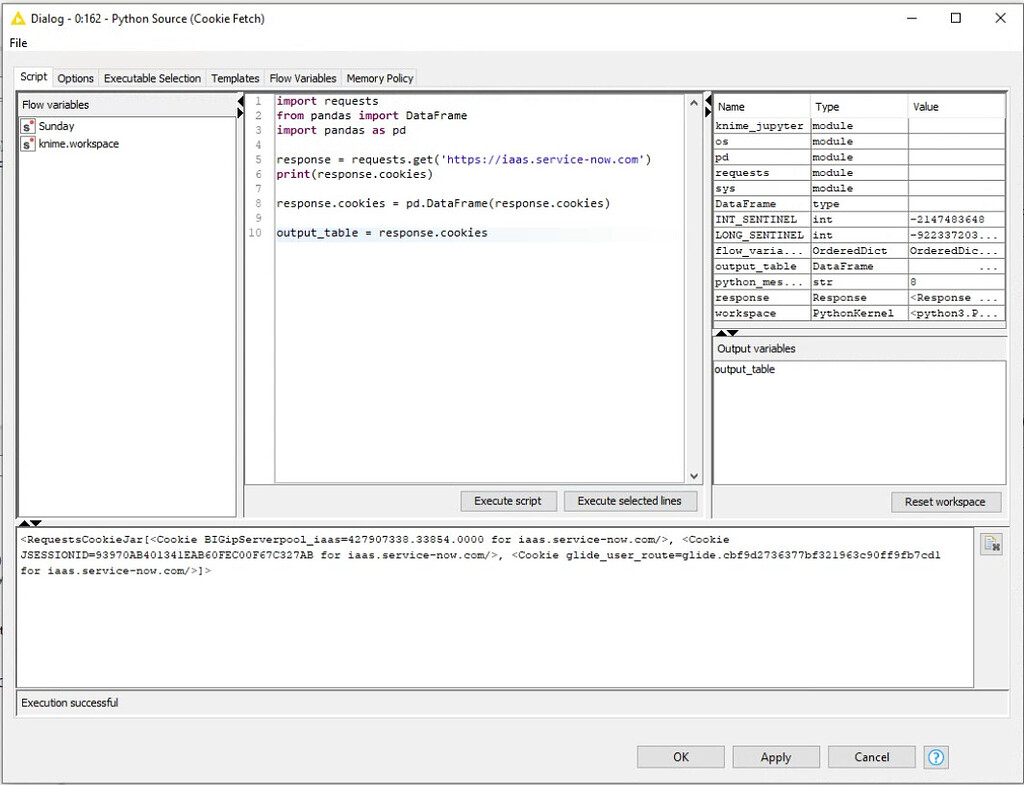Click scroll-up arrow of the code editor
1024x785 pixels.
[x=694, y=102]
